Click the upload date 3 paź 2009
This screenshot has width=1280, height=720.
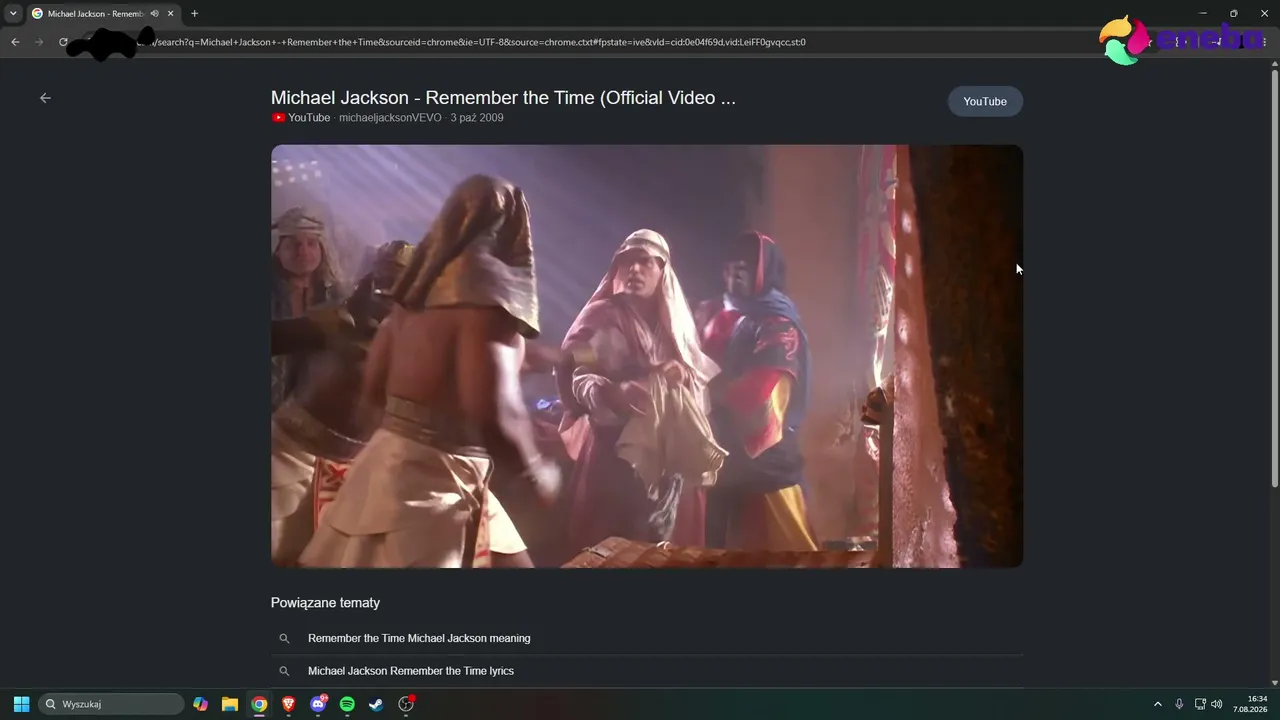coord(477,118)
